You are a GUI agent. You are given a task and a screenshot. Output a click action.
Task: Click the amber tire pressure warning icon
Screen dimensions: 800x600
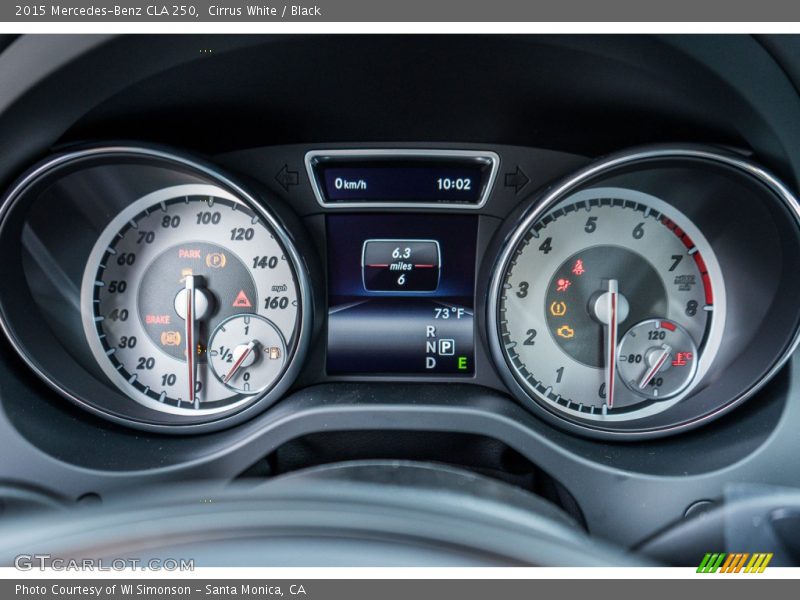[558, 308]
